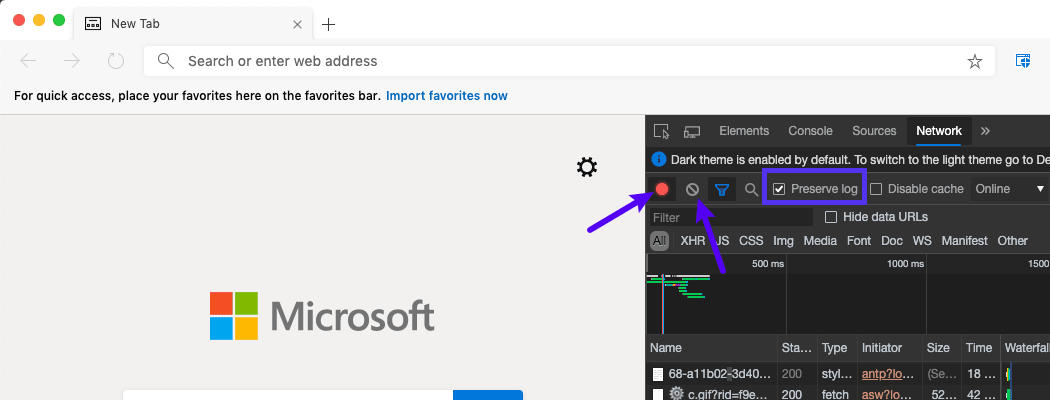Expand more DevTools tabs chevron
This screenshot has width=1050, height=400.
[x=985, y=131]
